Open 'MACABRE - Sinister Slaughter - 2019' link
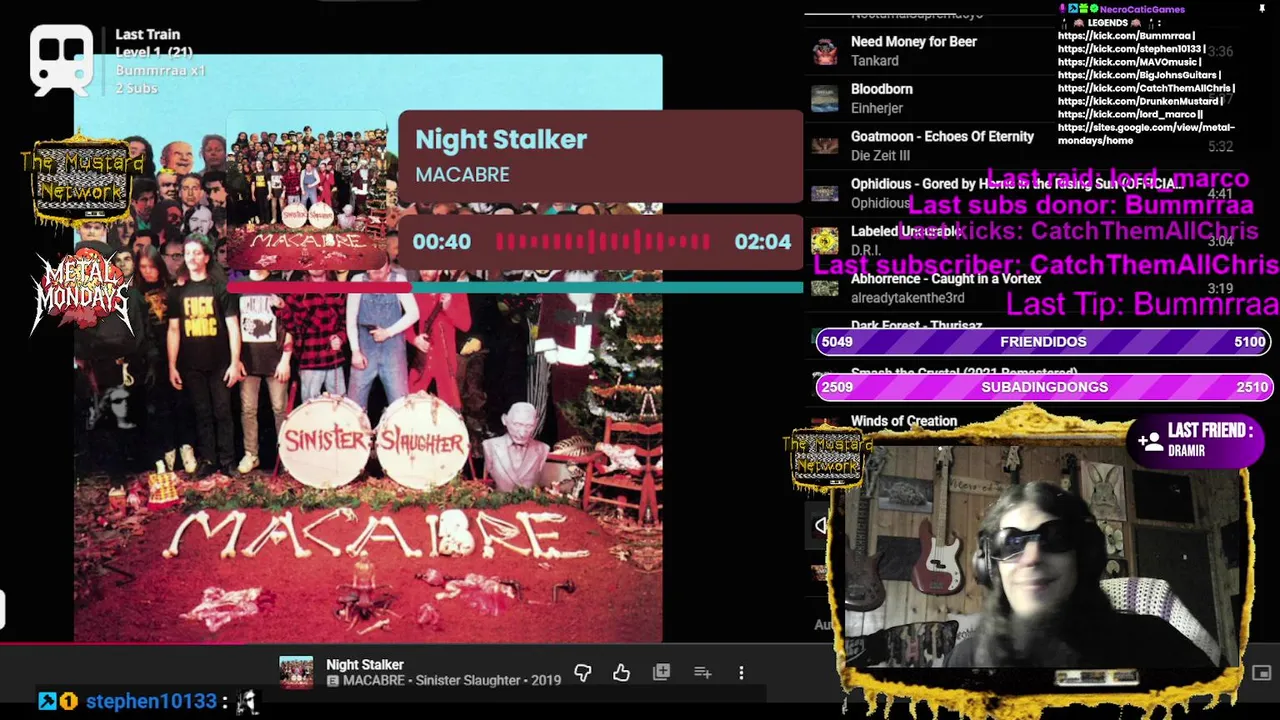This screenshot has width=1280, height=720. tap(451, 681)
